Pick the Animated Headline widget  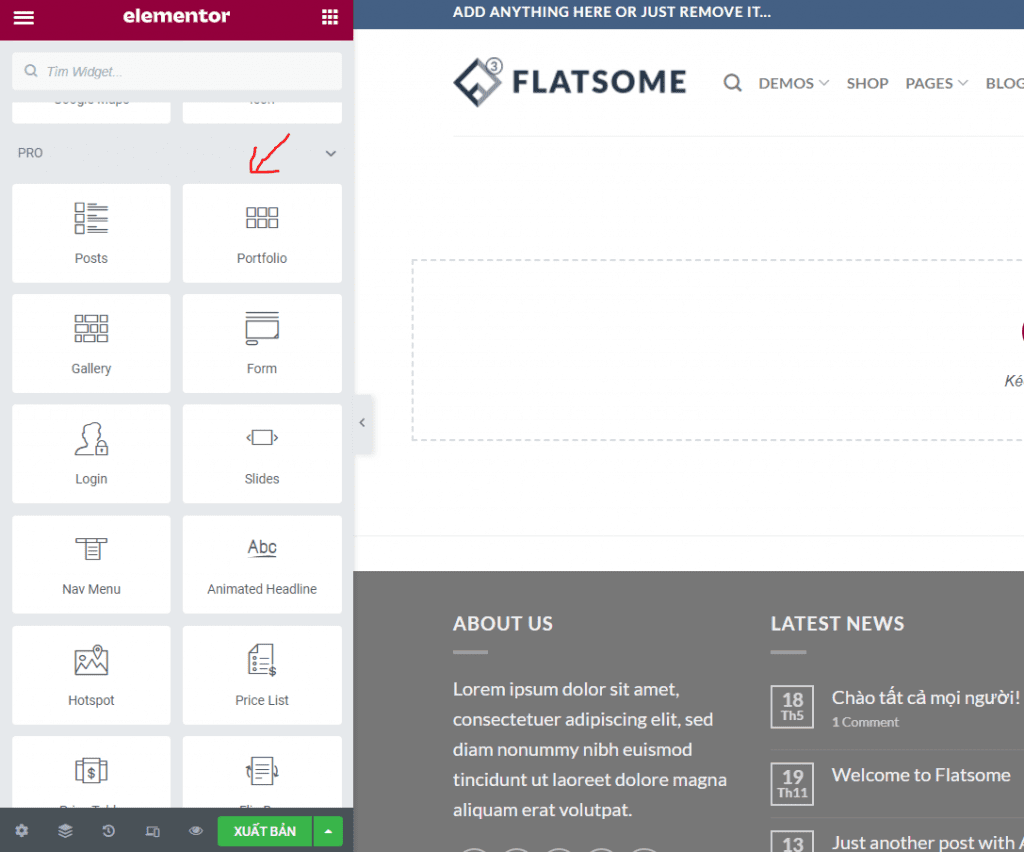(x=262, y=565)
